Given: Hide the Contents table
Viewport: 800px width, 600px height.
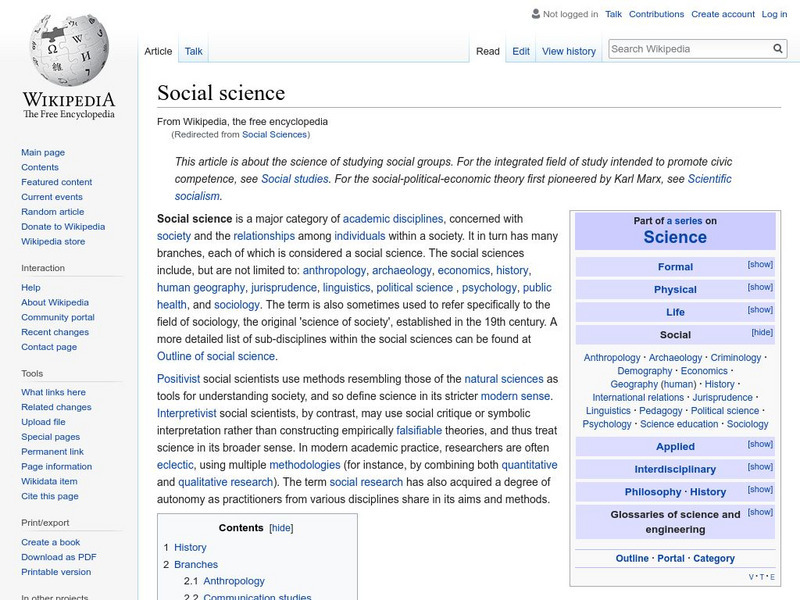Looking at the screenshot, I should 282,527.
